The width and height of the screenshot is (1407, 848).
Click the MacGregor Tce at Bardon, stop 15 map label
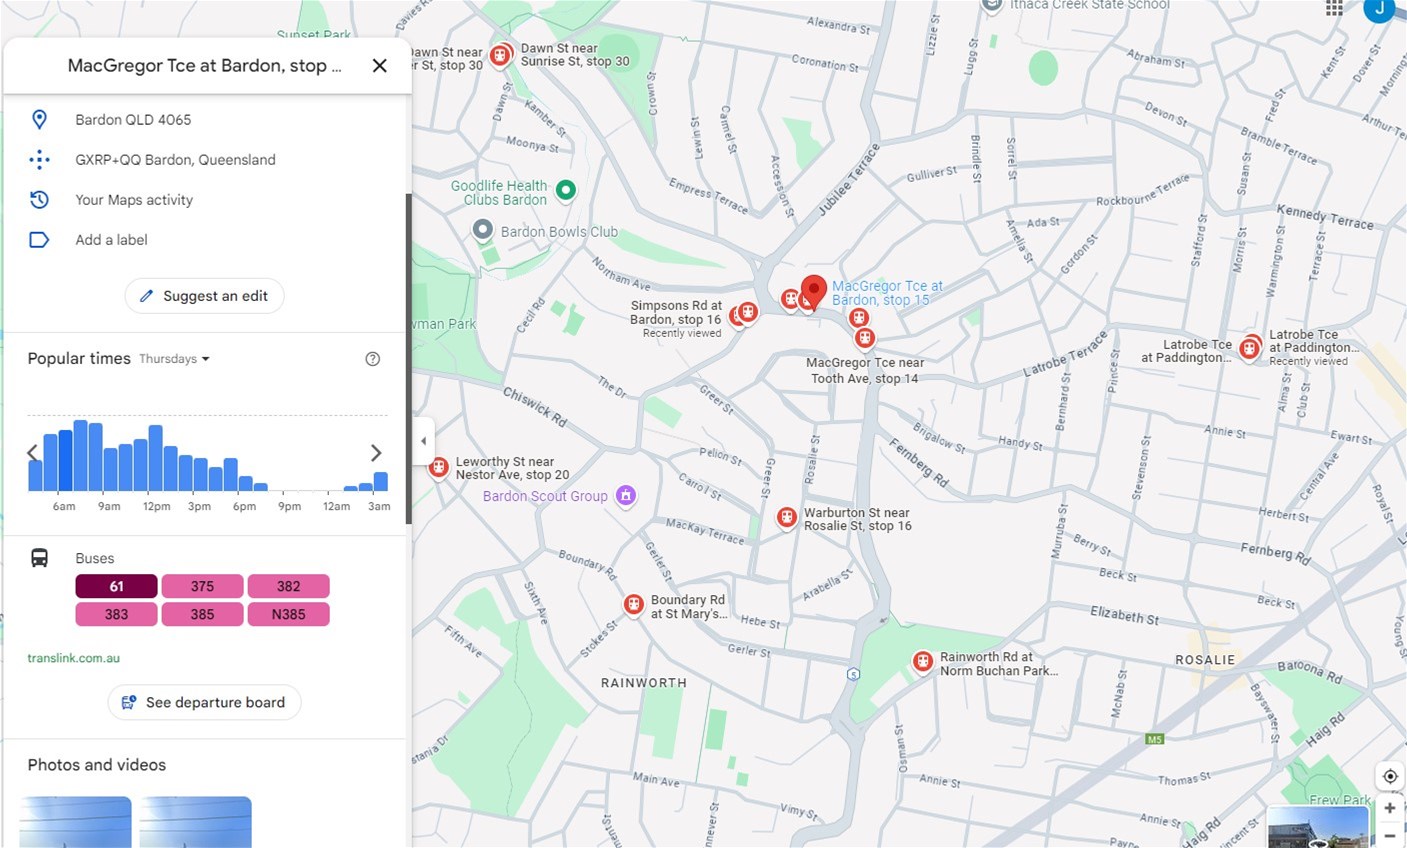tap(887, 293)
